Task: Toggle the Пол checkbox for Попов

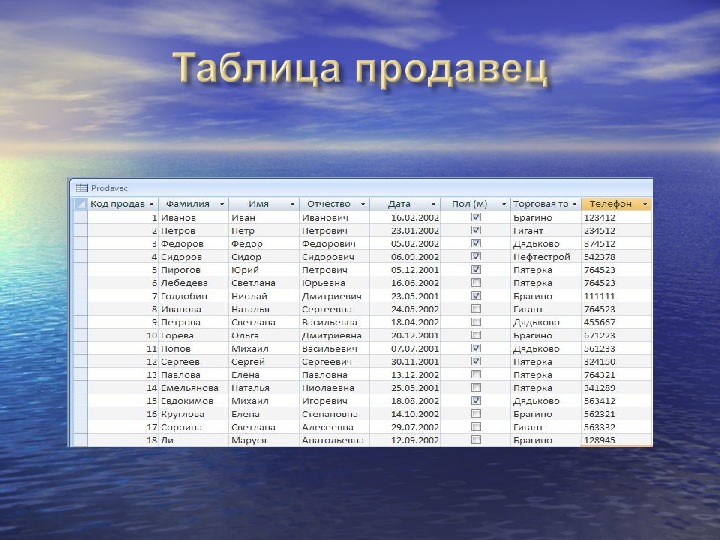Action: pyautogui.click(x=476, y=348)
